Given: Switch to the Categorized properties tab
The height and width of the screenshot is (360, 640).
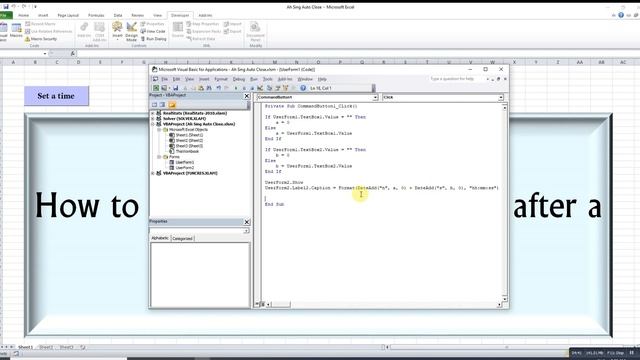Looking at the screenshot, I should coord(182,238).
